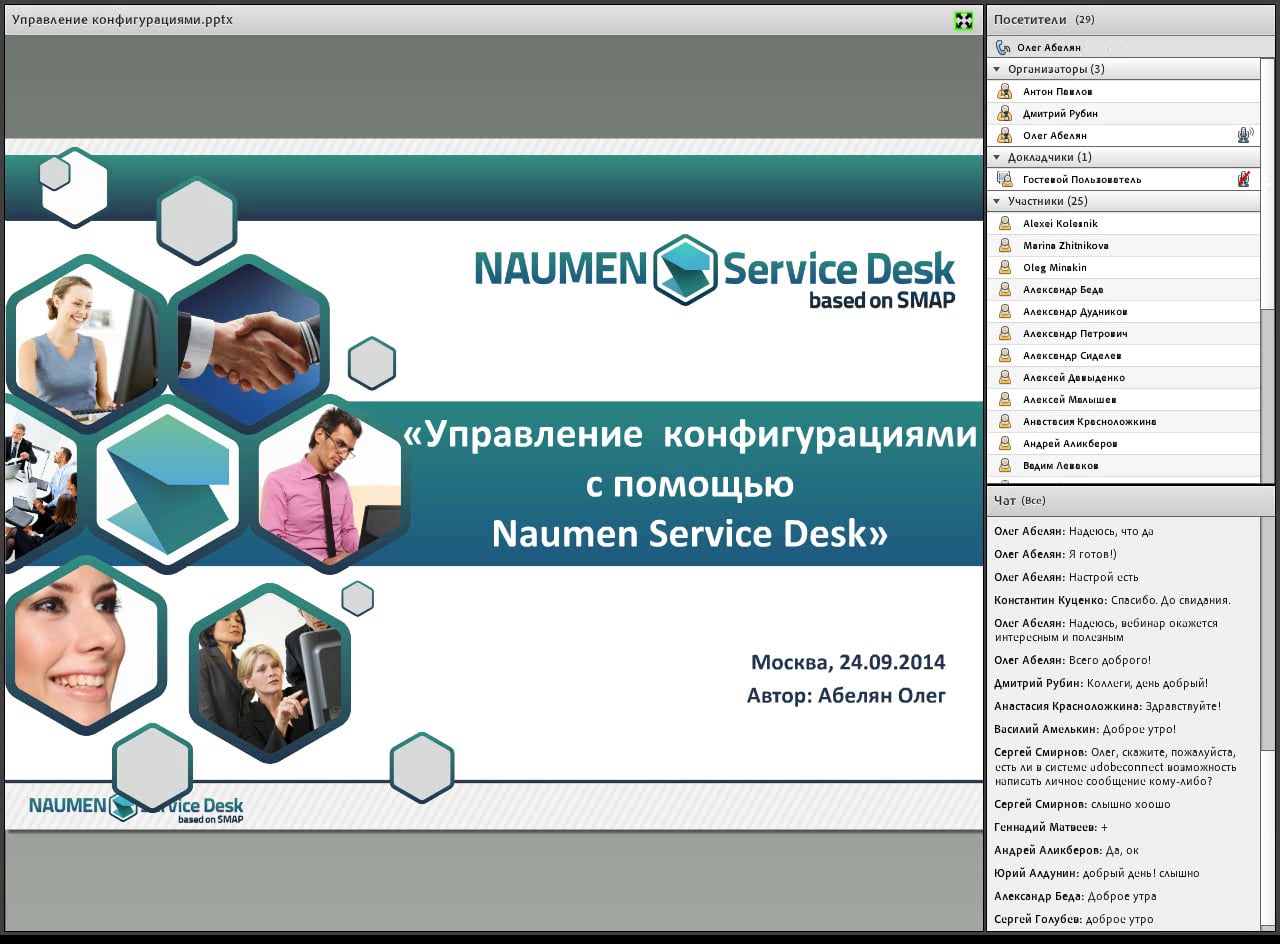Click participant icon next to Анастасия Красноложкина

click(x=1005, y=421)
